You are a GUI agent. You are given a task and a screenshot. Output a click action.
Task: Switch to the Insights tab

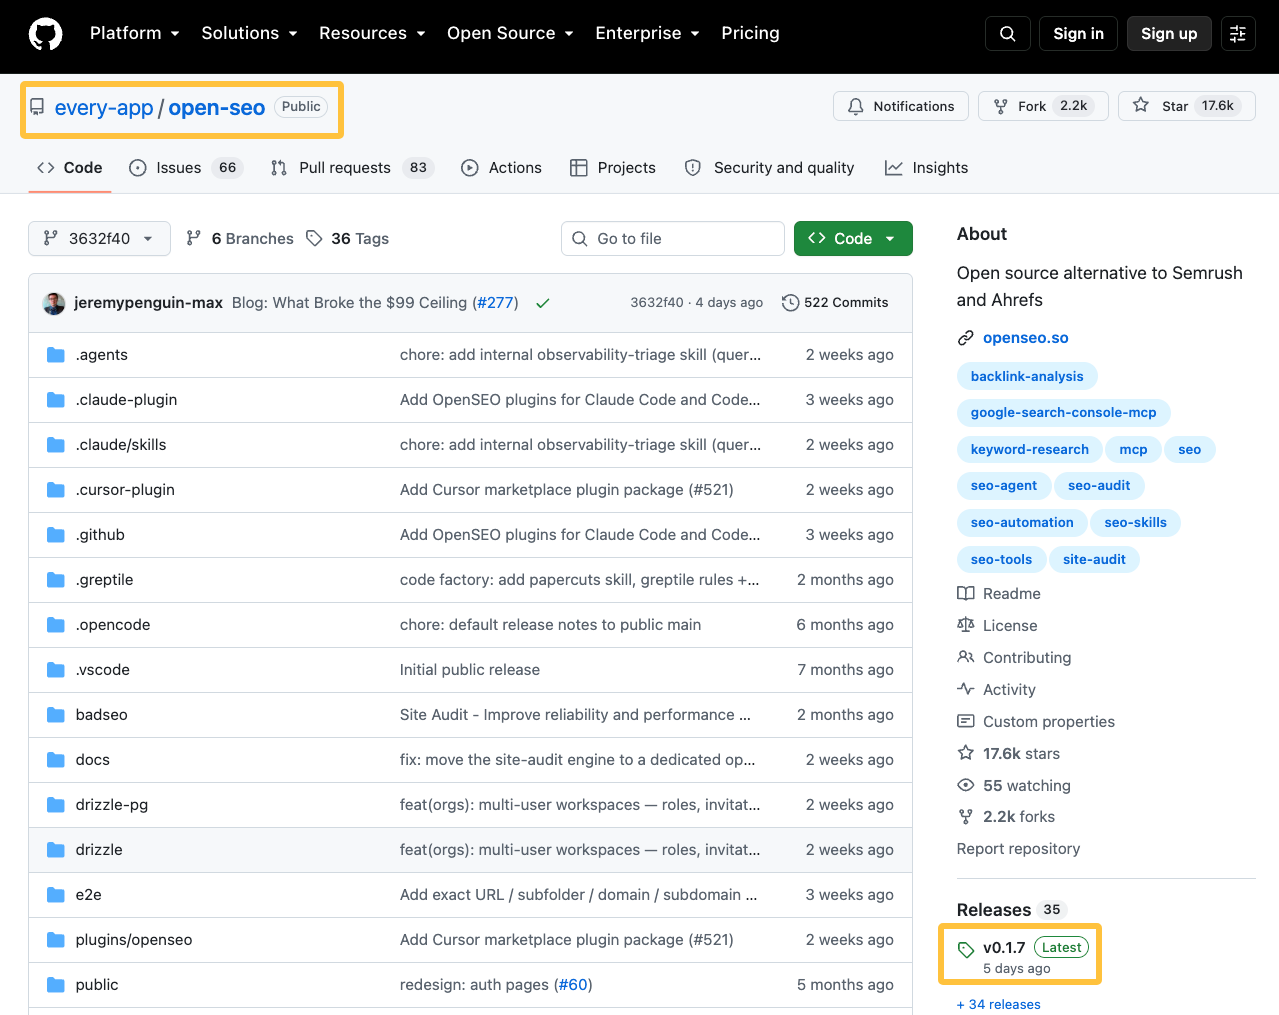coord(927,168)
